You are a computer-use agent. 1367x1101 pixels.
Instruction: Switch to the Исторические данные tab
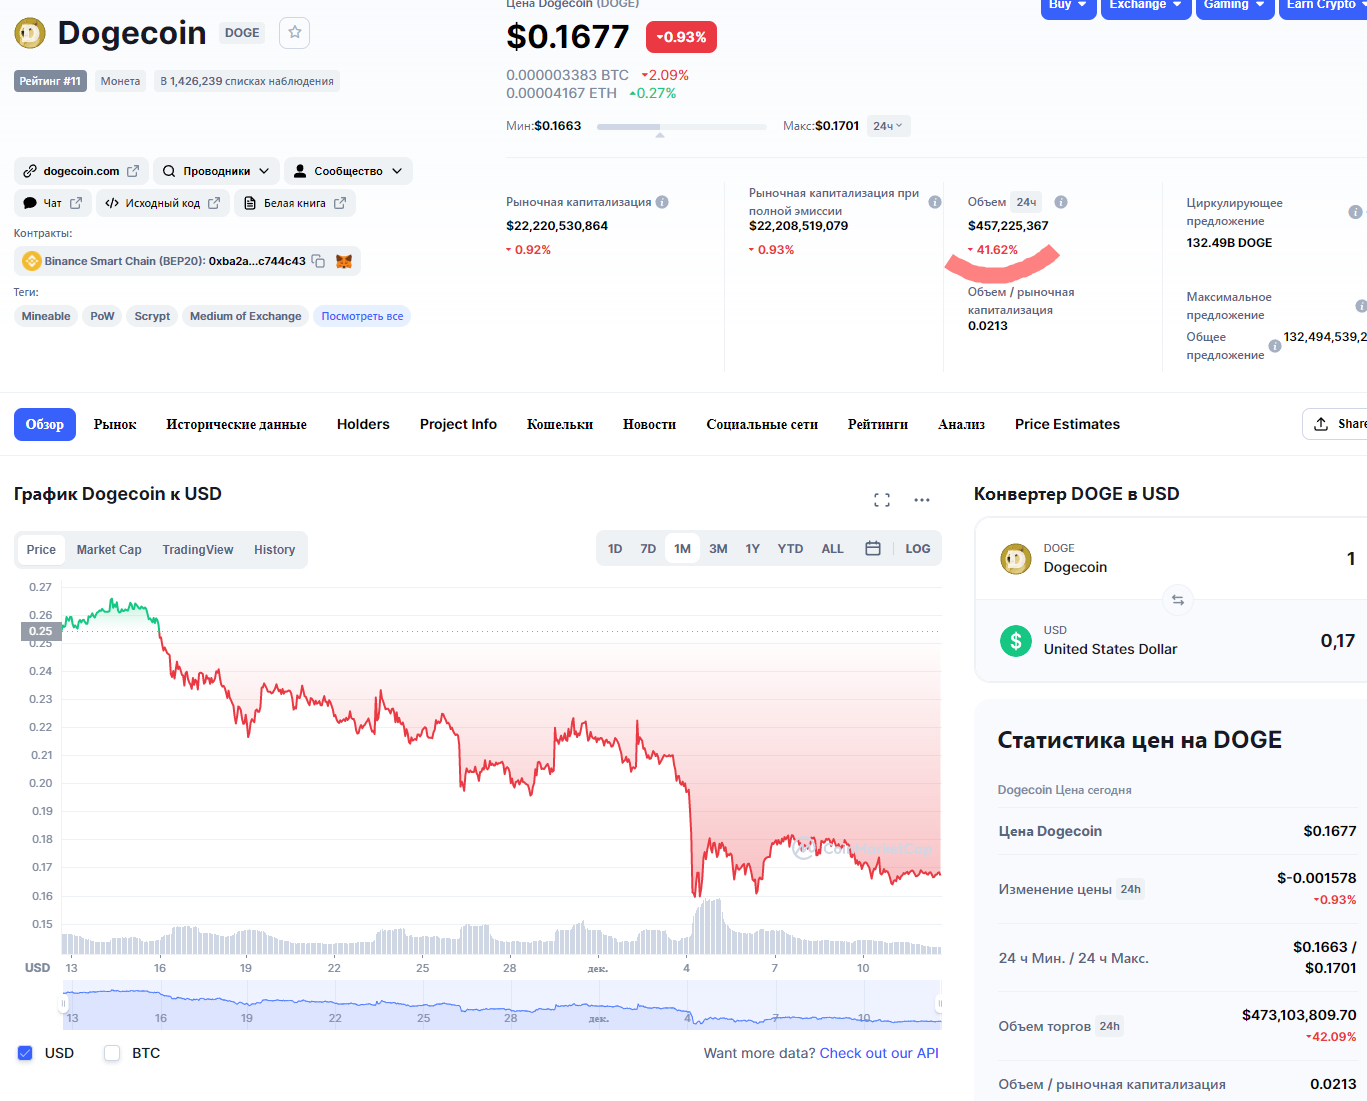(x=236, y=424)
